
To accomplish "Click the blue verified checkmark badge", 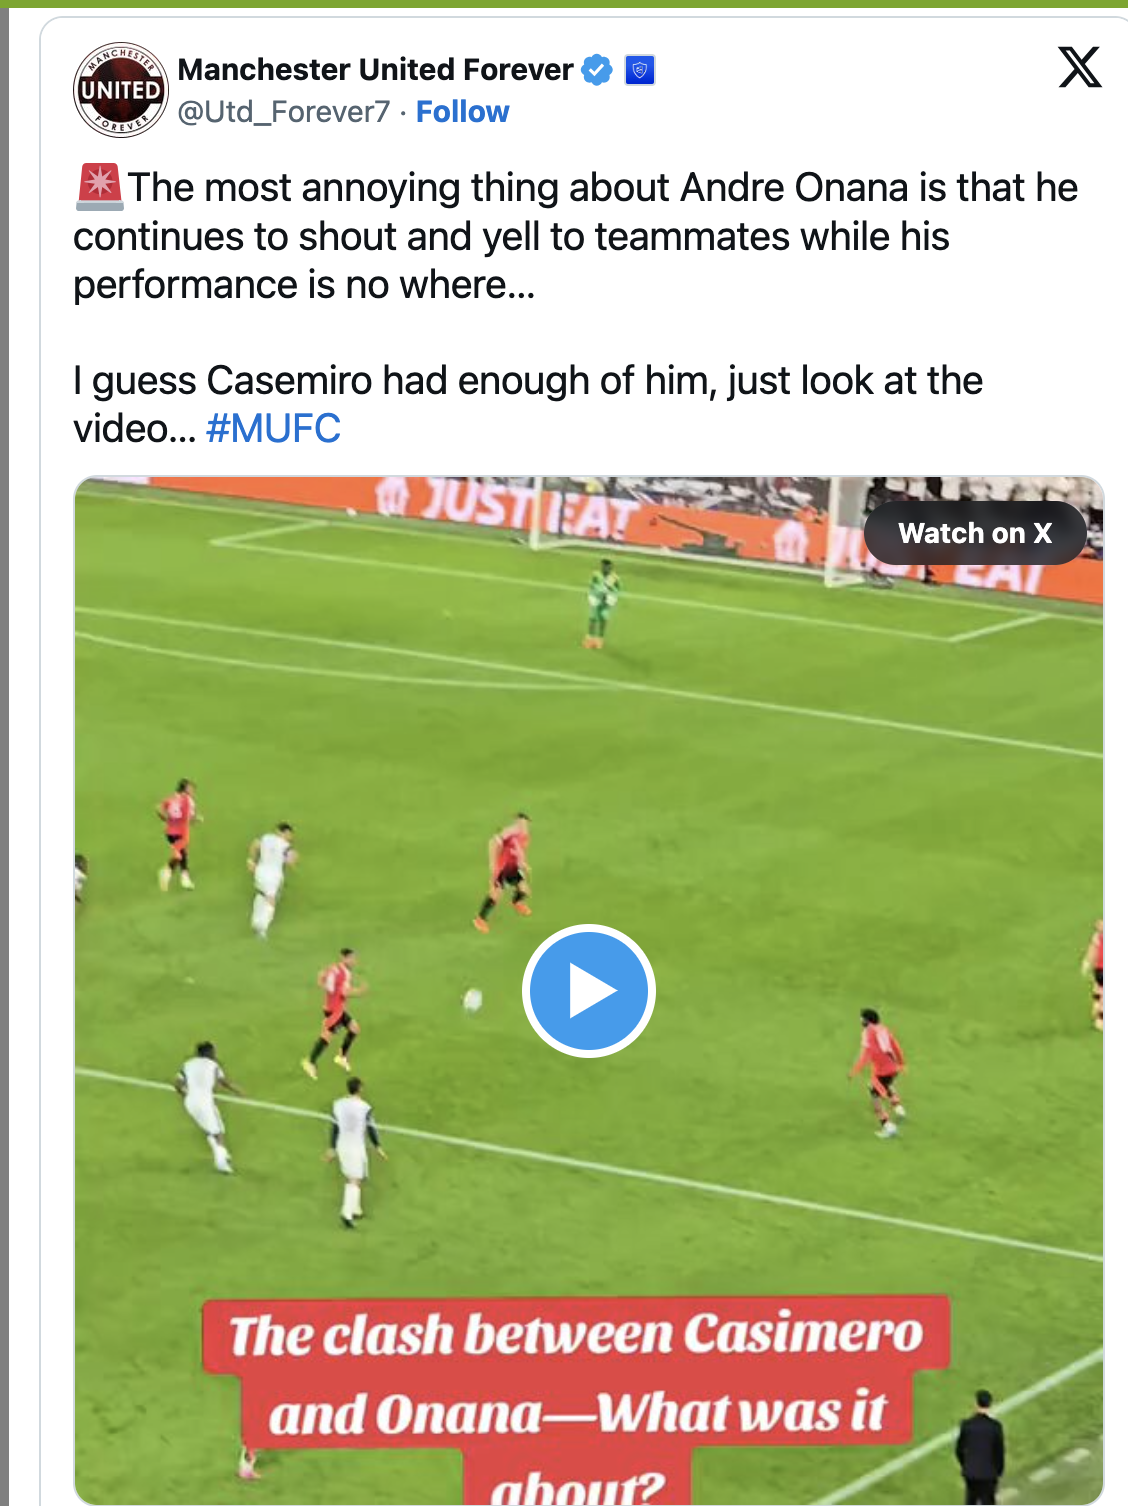I will tap(597, 70).
